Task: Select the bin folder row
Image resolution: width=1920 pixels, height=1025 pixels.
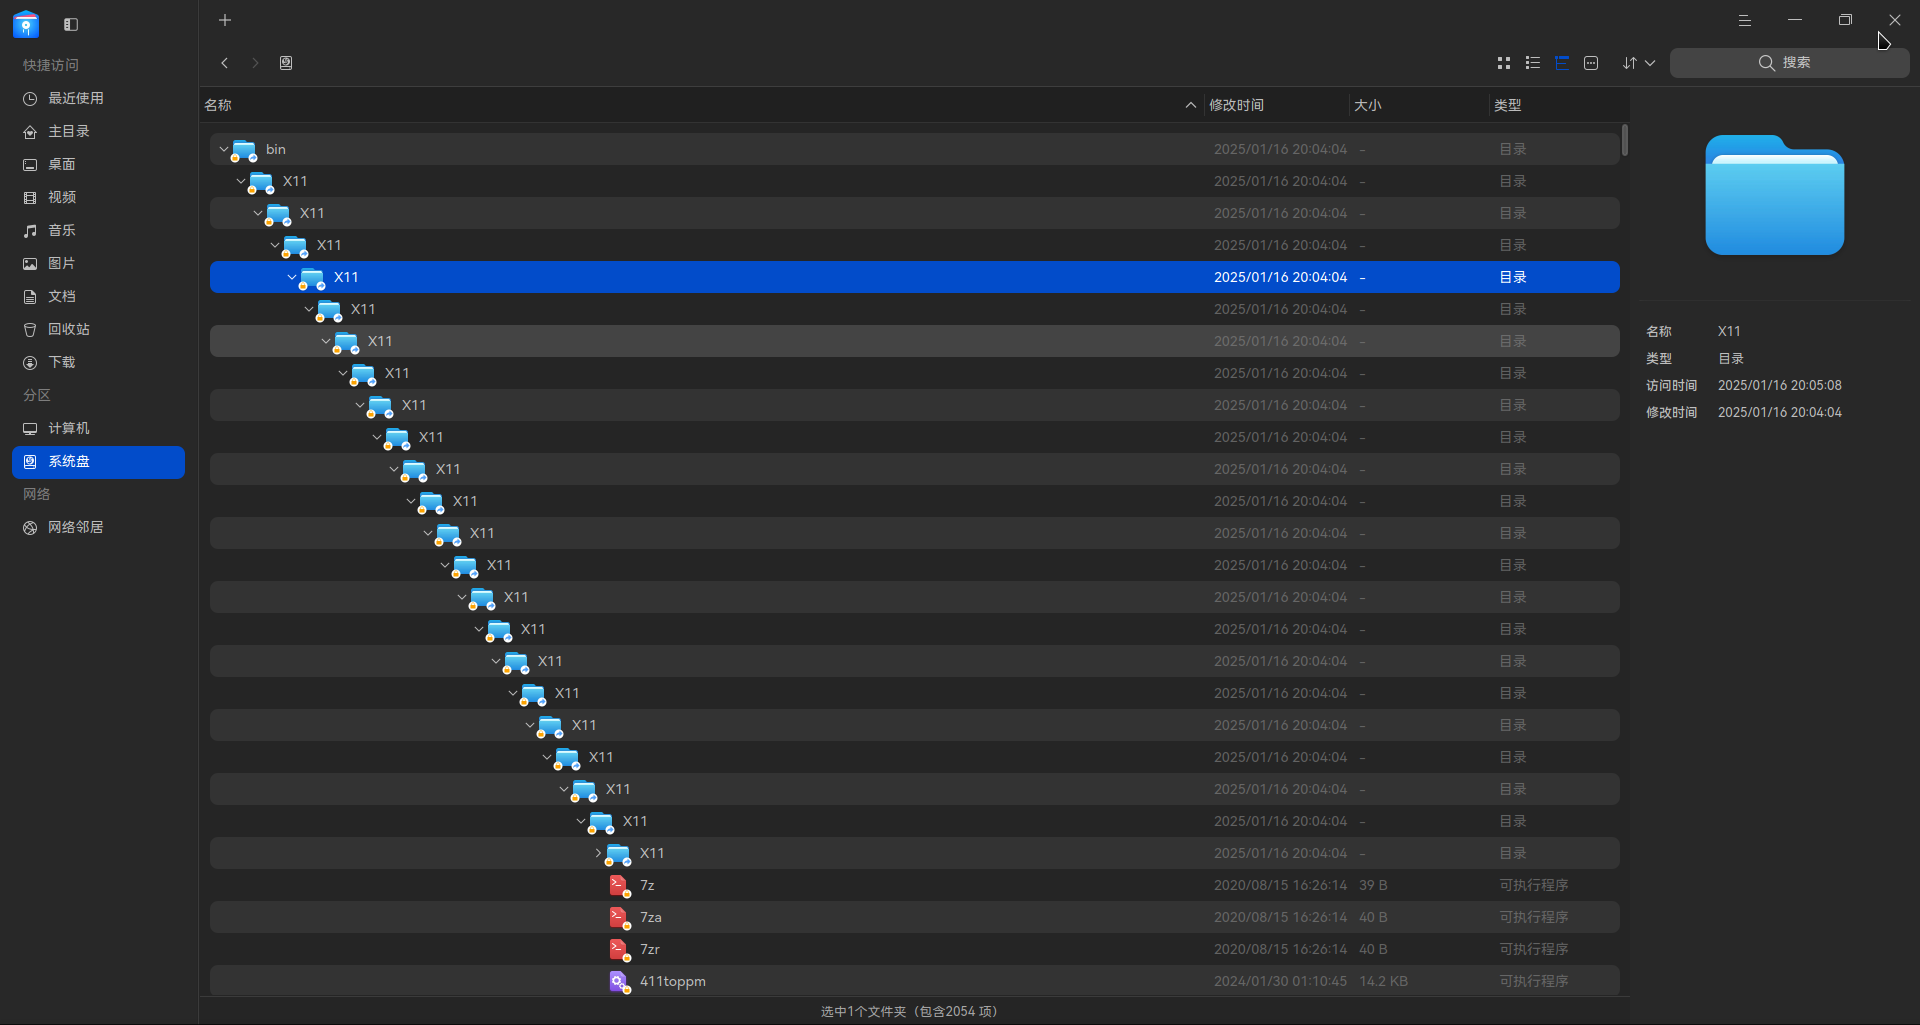Action: pos(914,149)
